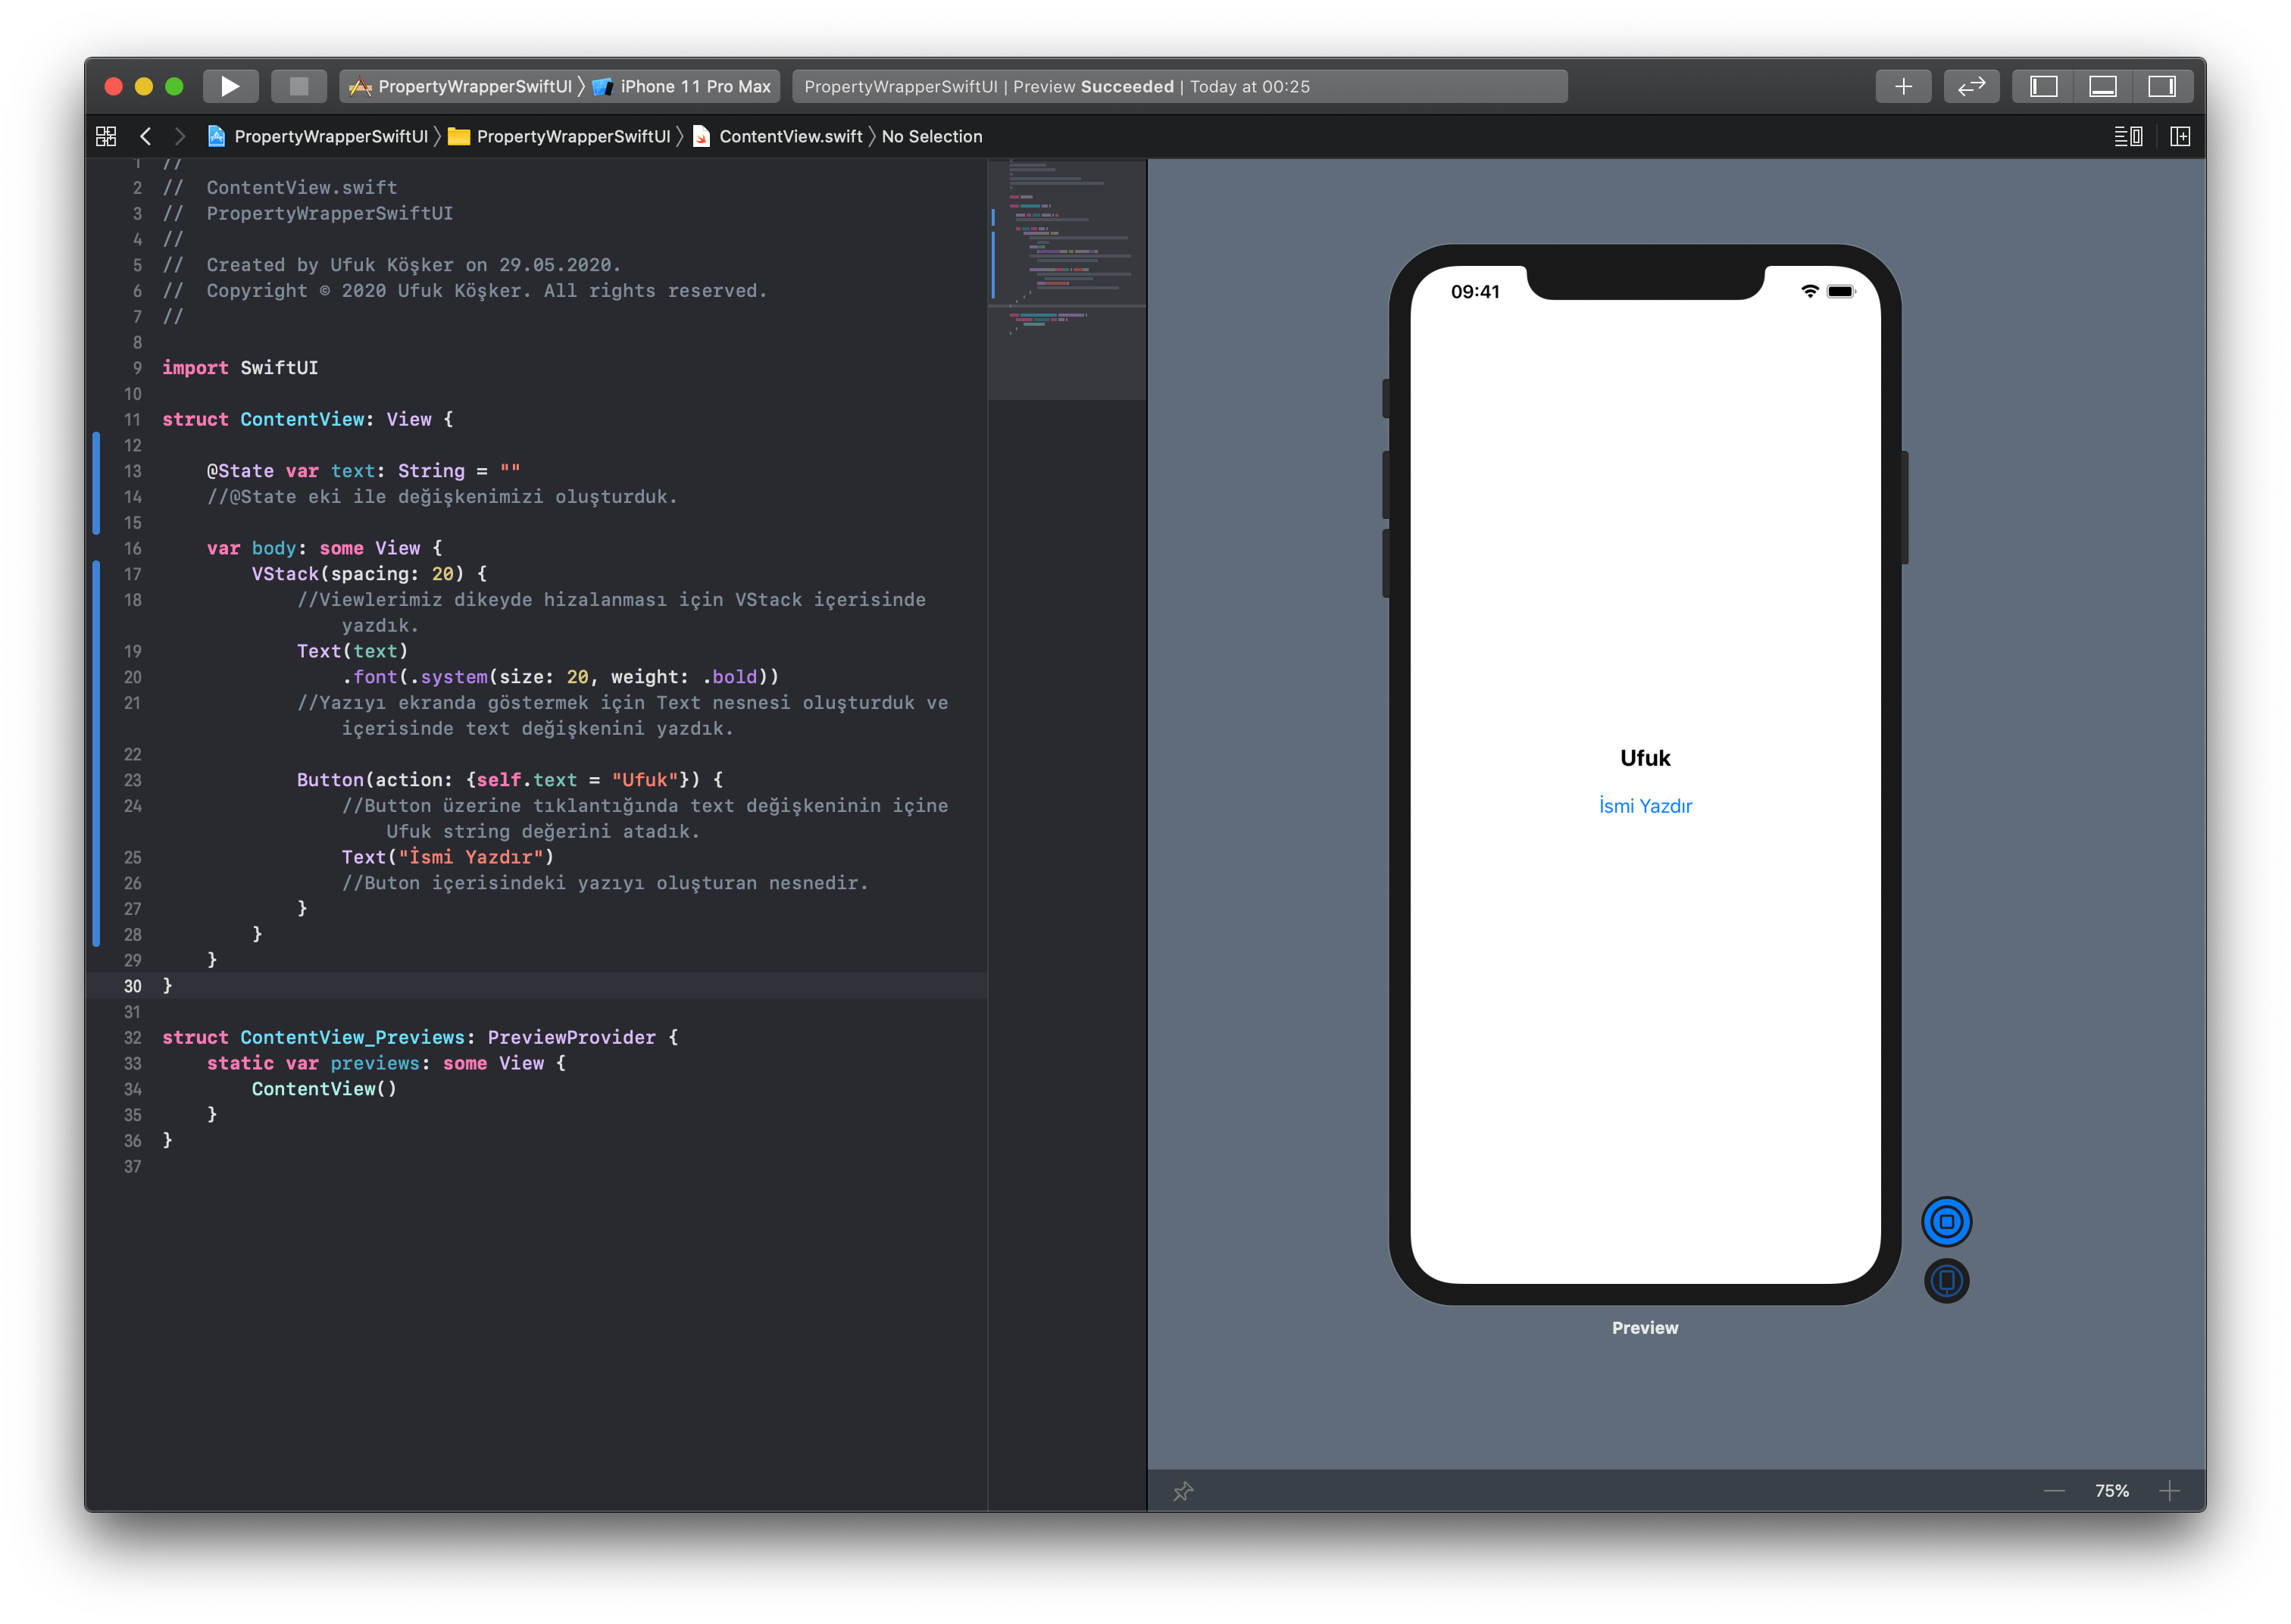Pin the preview with pin icon
The image size is (2291, 1624).
[x=1183, y=1491]
